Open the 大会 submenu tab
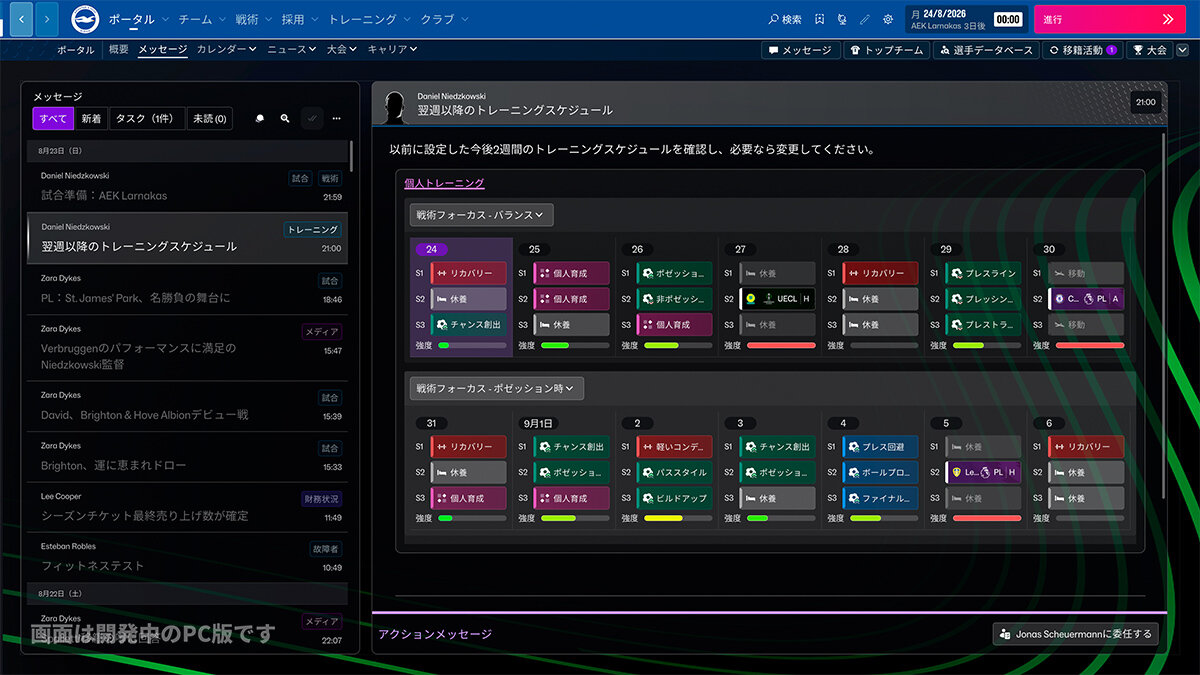The height and width of the screenshot is (675, 1200). pyautogui.click(x=342, y=49)
